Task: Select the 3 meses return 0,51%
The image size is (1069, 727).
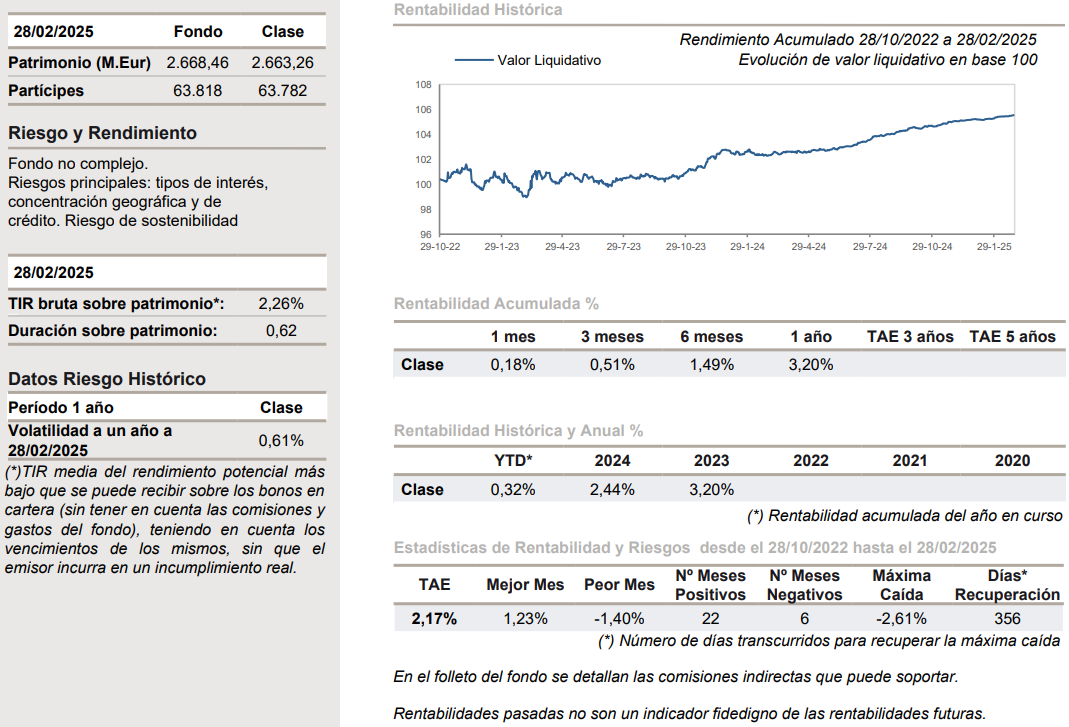Action: point(612,365)
